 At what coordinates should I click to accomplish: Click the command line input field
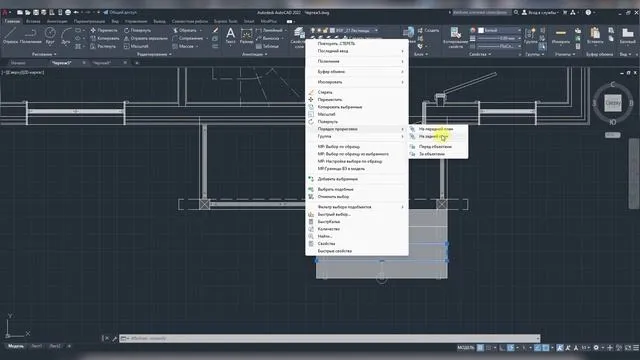tap(330, 338)
